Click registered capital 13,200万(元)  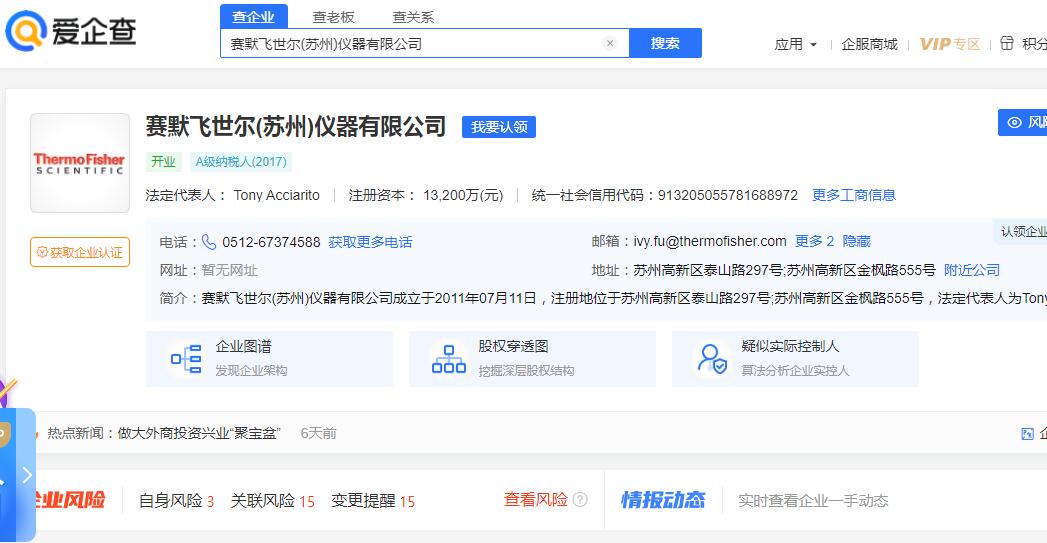pos(463,195)
